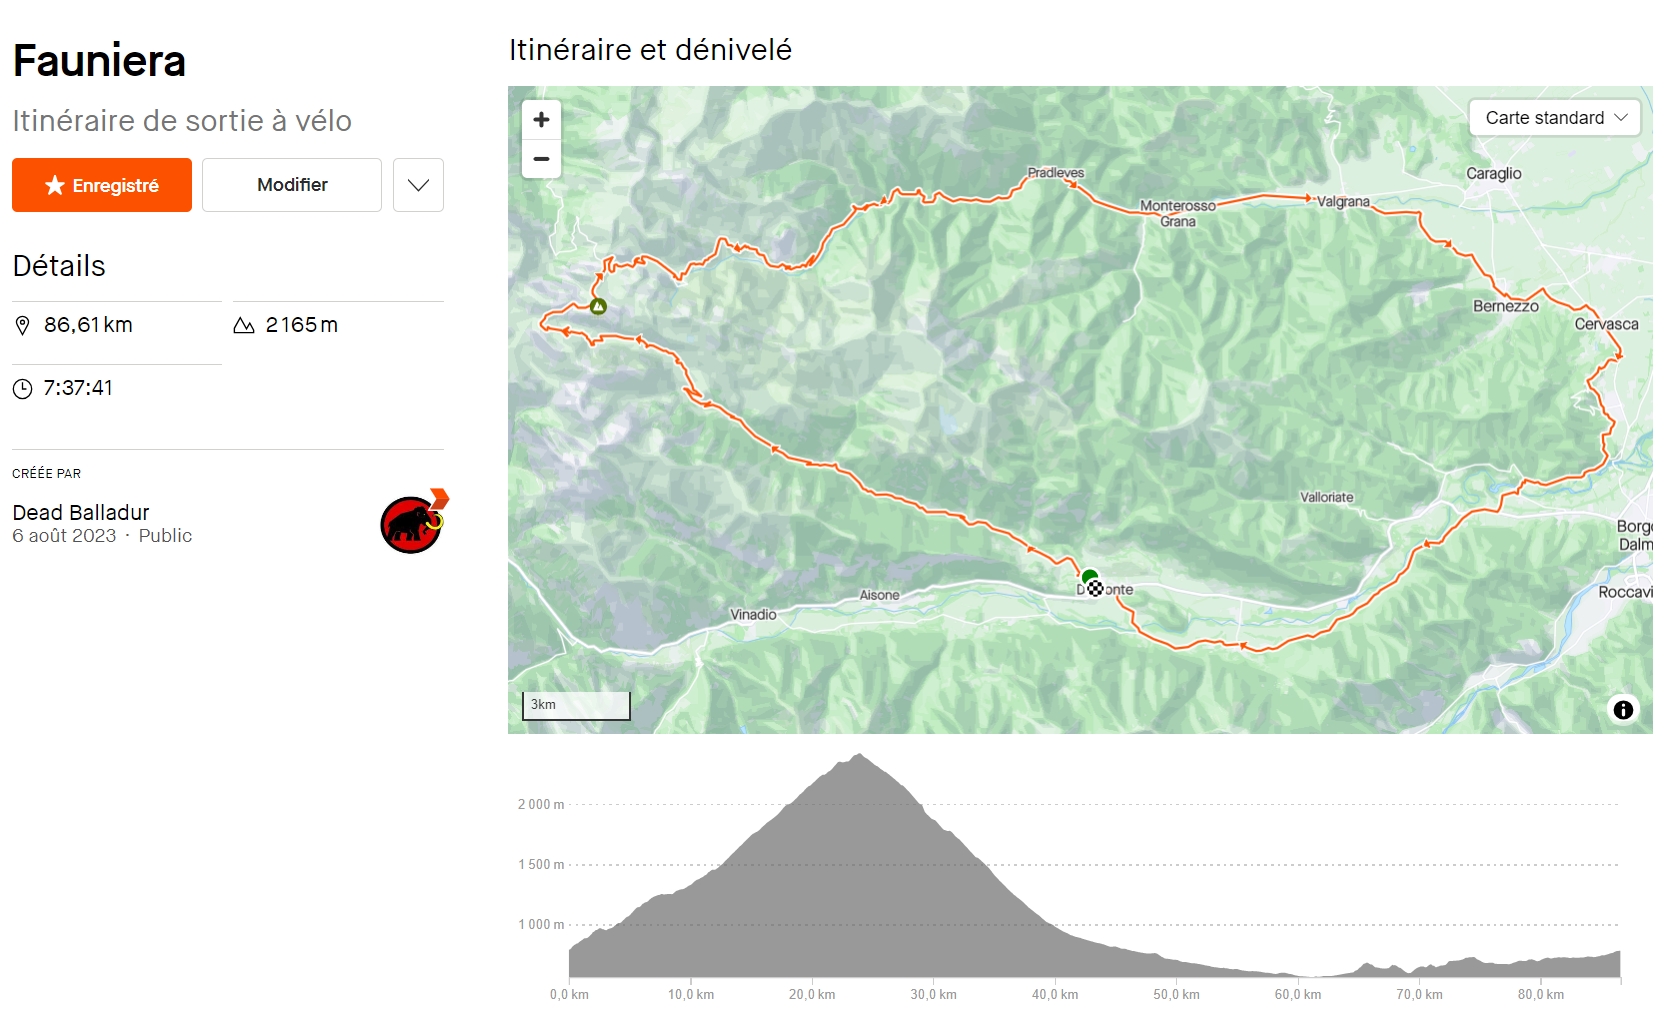Click the Bernezzo label on the map

pos(1505,307)
